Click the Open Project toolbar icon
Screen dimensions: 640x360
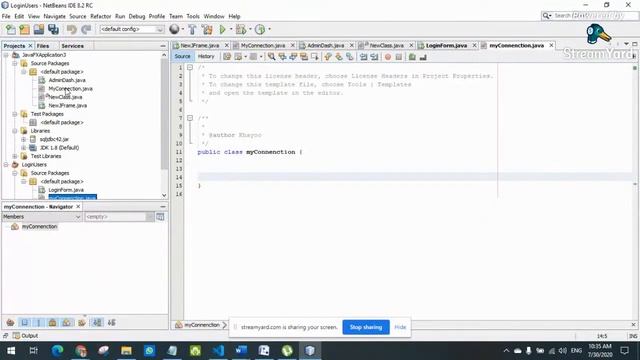click(39, 29)
